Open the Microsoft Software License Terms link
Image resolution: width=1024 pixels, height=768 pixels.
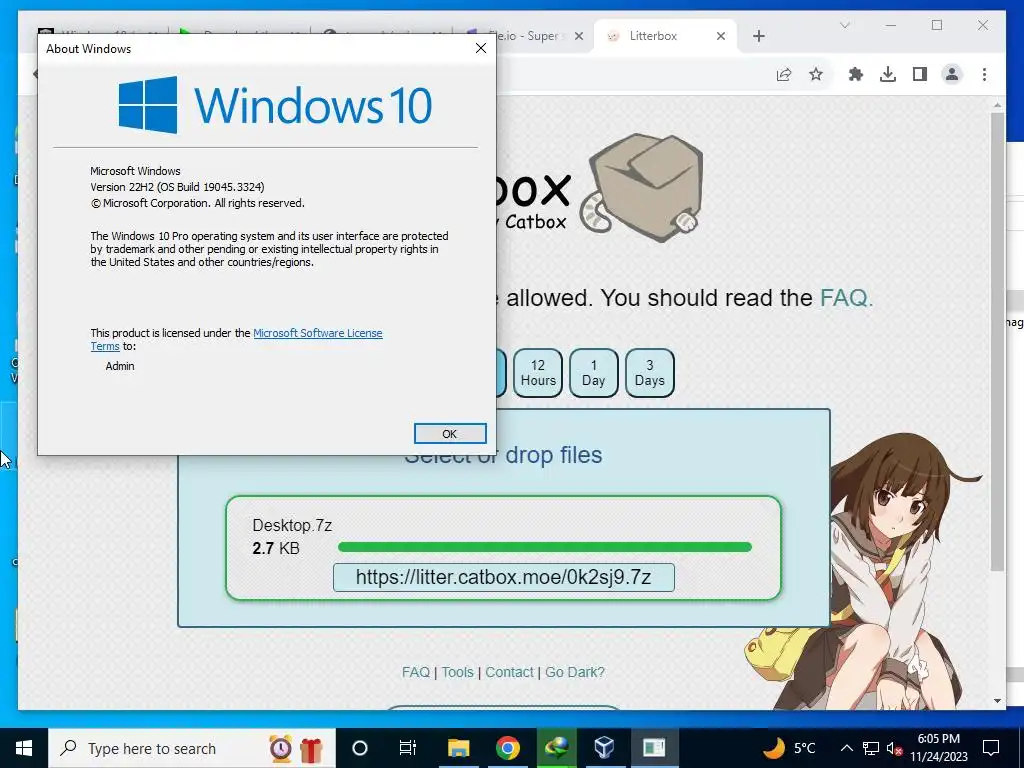pos(317,333)
